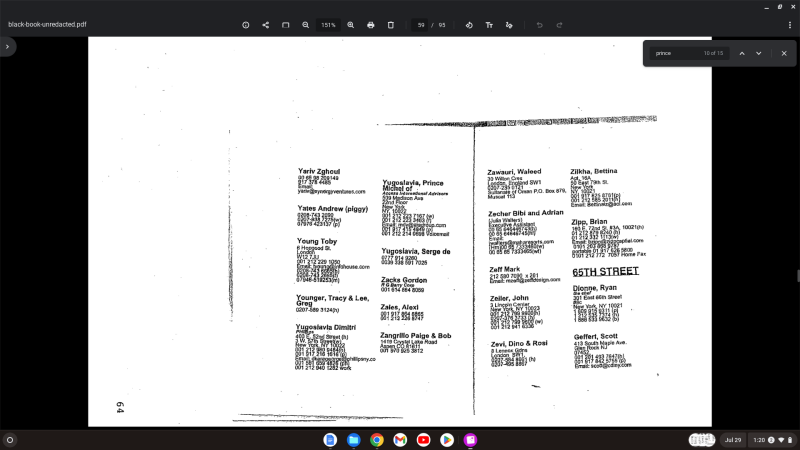Click the page number 64 in margin

[120, 407]
